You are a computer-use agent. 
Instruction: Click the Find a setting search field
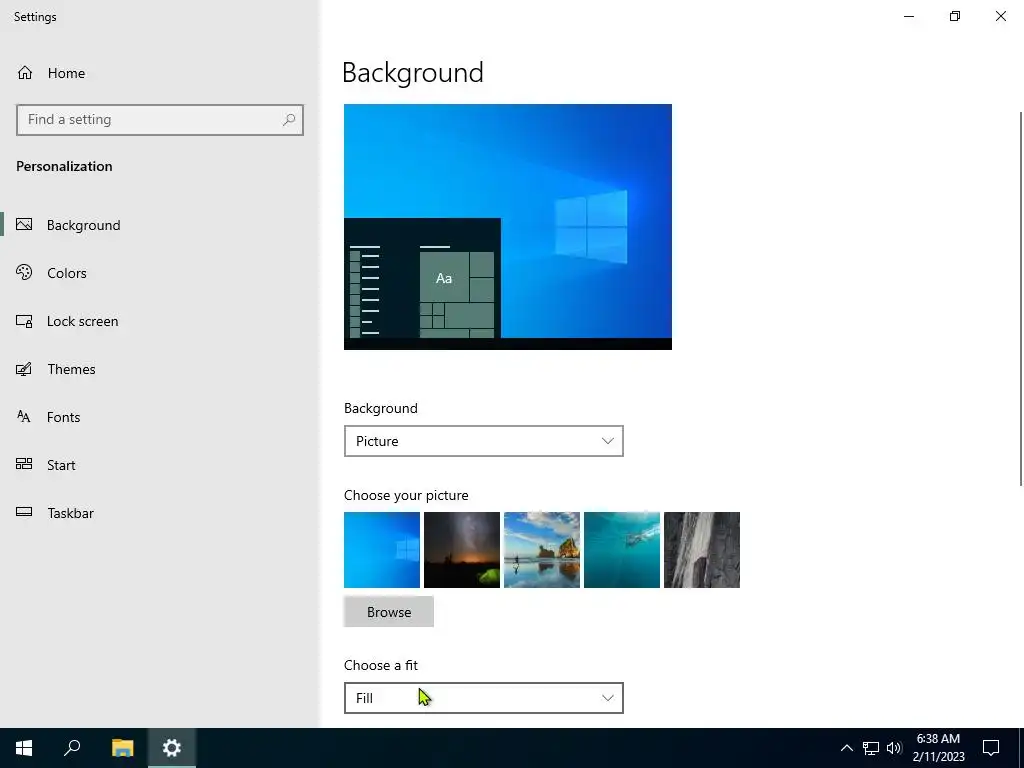point(160,120)
